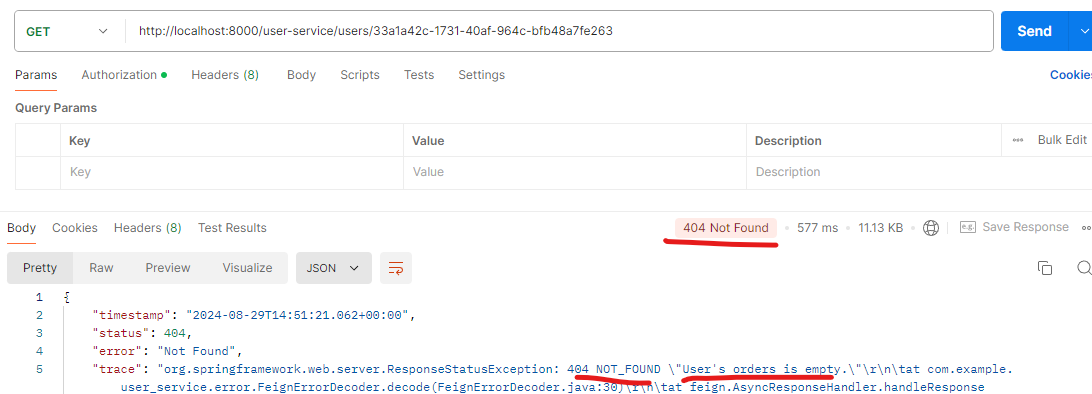Click the "trace" key on line 5
This screenshot has height=394, width=1092.
click(x=118, y=369)
